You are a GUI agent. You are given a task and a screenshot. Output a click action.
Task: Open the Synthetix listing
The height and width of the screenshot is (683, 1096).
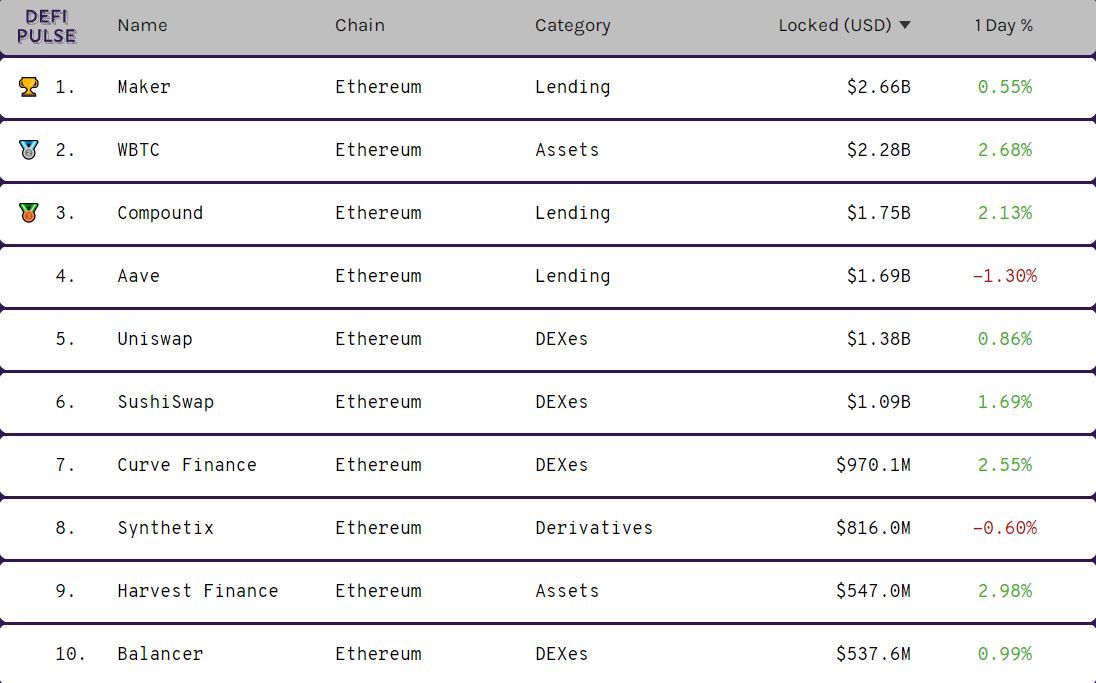pos(166,528)
